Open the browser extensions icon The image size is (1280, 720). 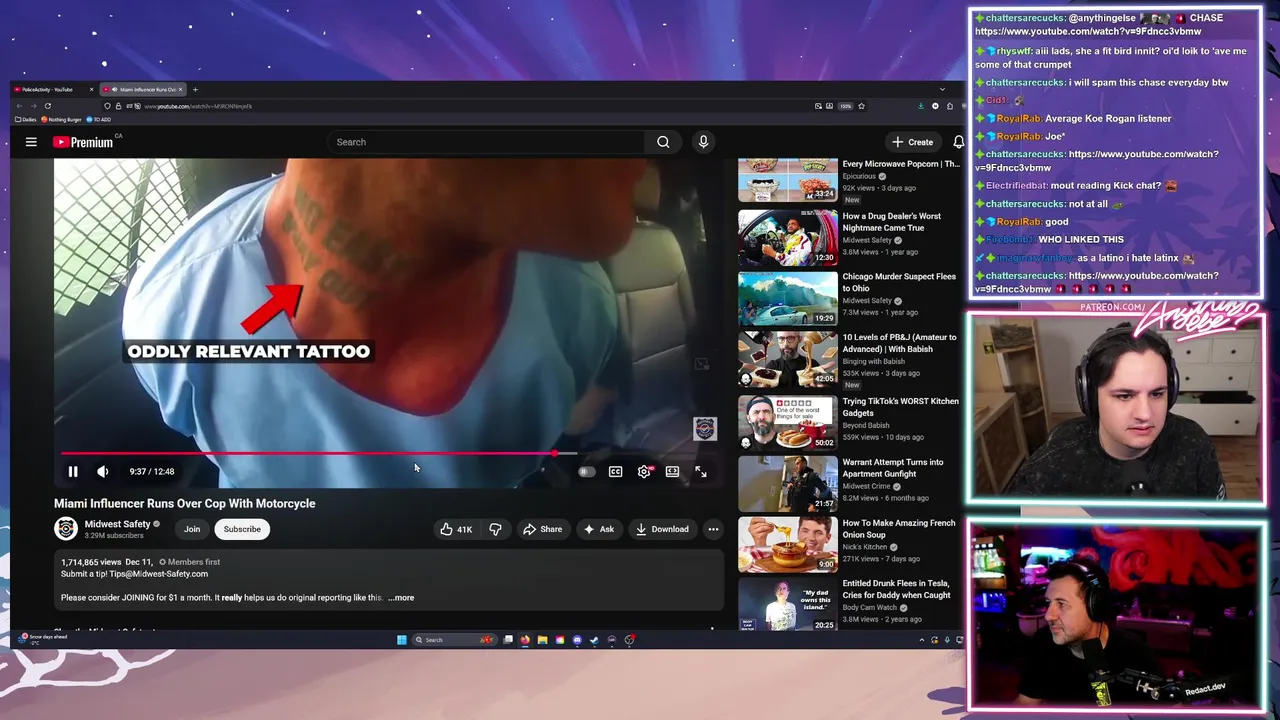949,106
